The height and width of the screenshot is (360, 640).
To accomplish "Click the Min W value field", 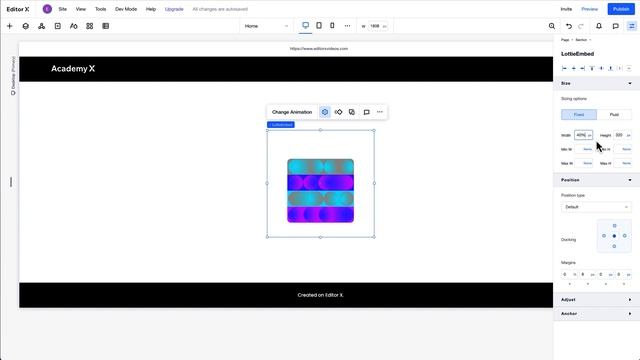I will tap(584, 149).
